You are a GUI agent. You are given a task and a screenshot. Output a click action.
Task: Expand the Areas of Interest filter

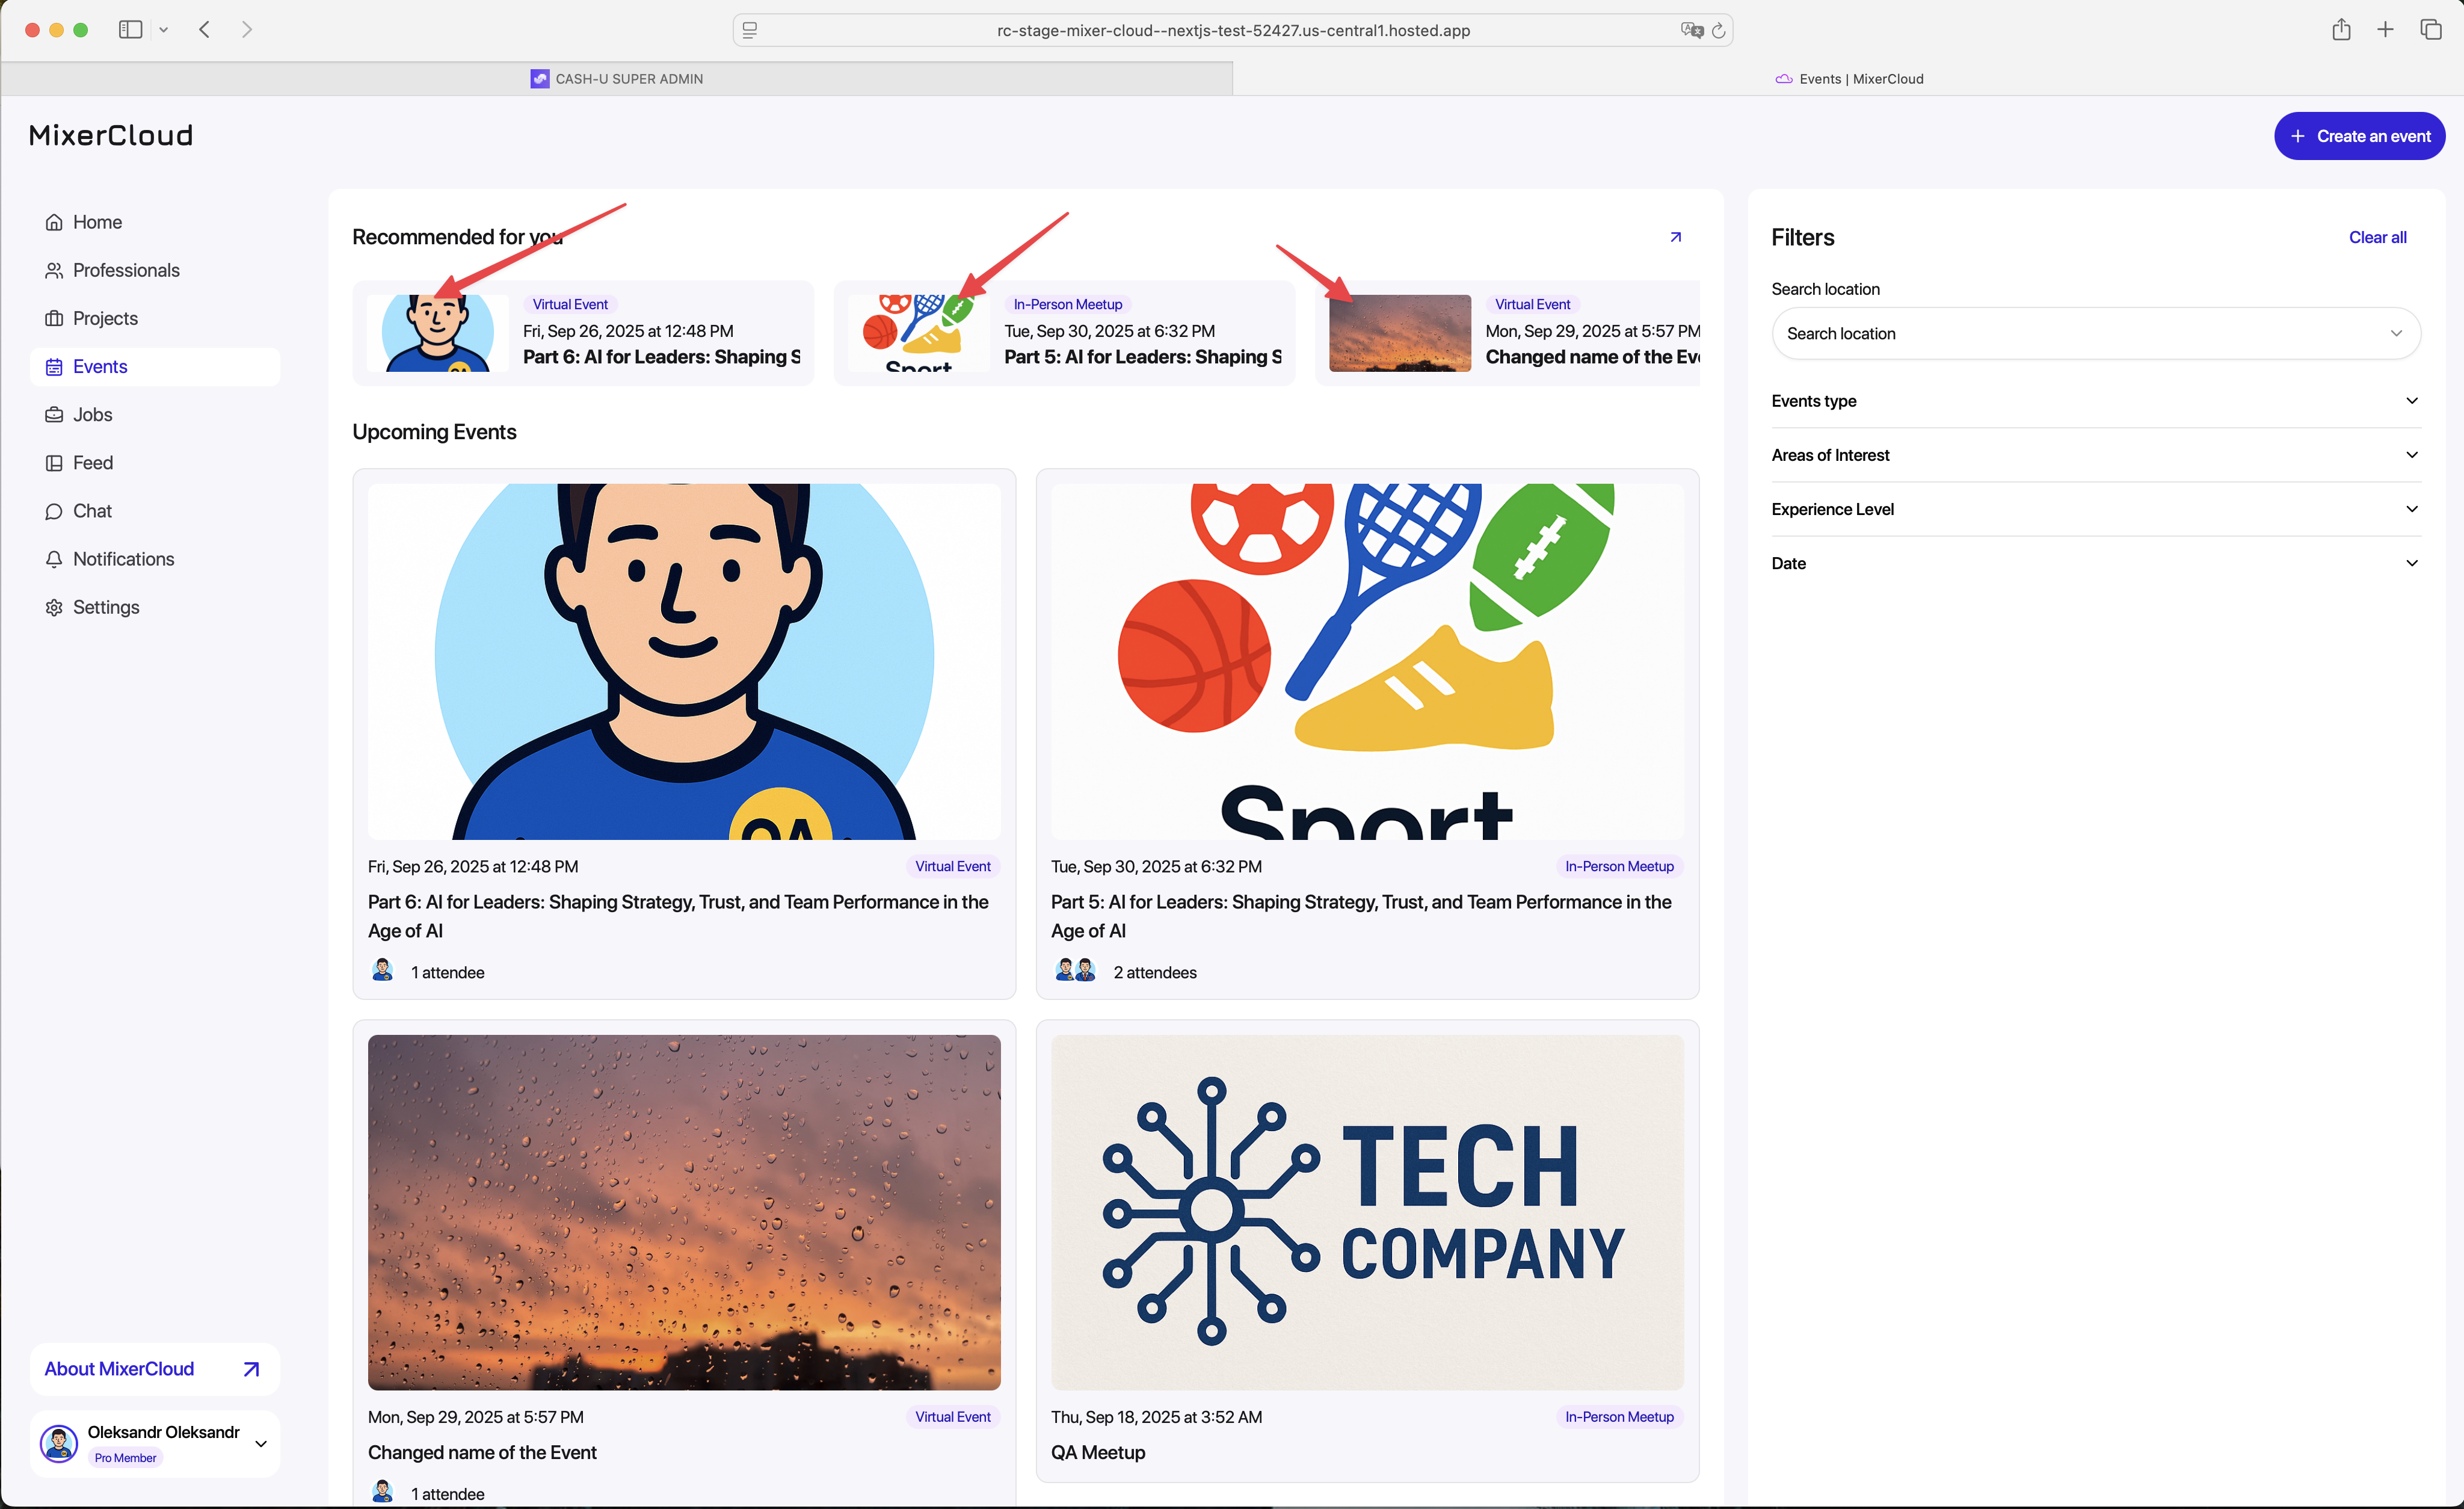[2095, 455]
